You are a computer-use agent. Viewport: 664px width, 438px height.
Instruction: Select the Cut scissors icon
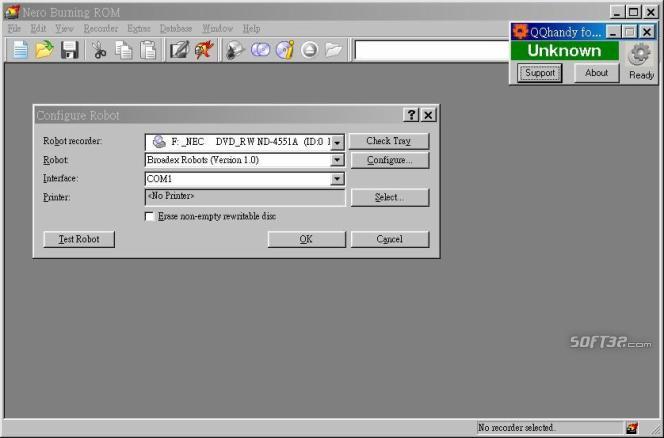[x=99, y=50]
